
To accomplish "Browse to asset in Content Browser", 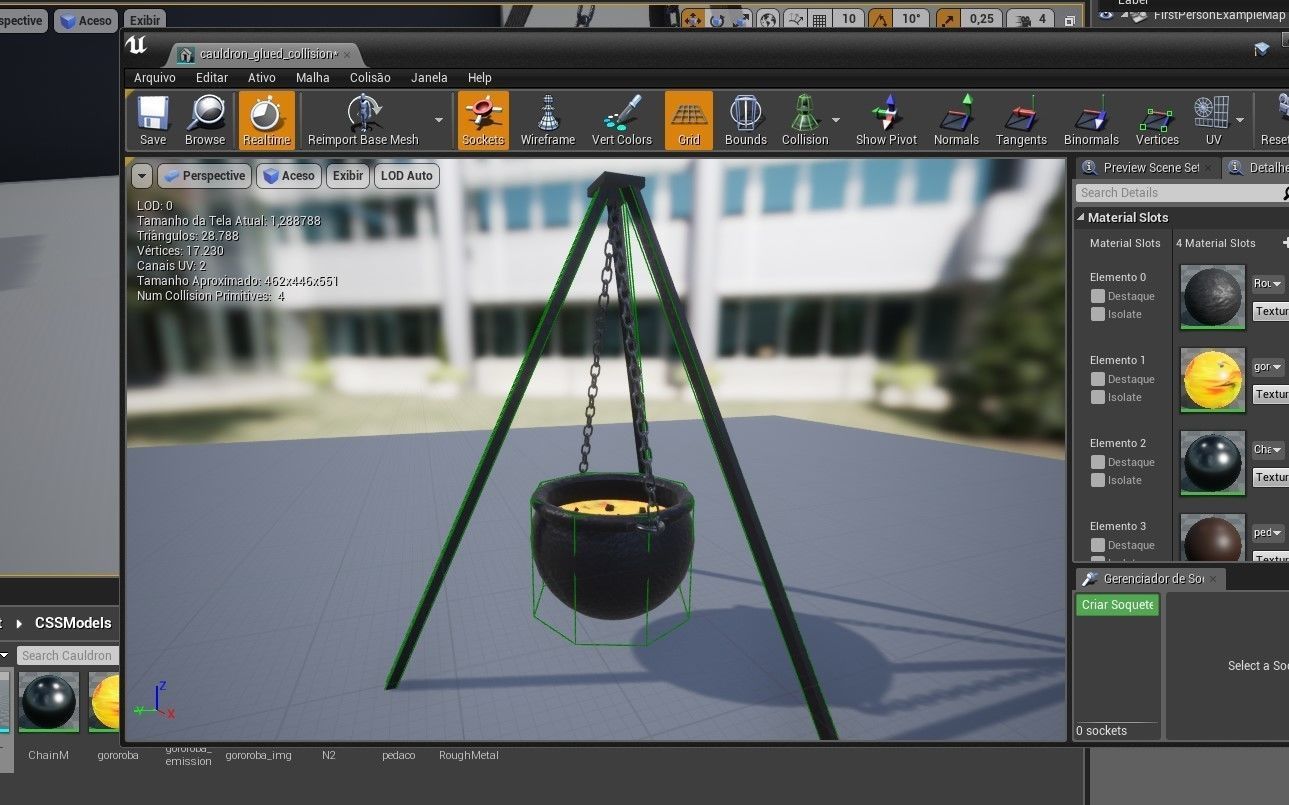I will click(205, 121).
